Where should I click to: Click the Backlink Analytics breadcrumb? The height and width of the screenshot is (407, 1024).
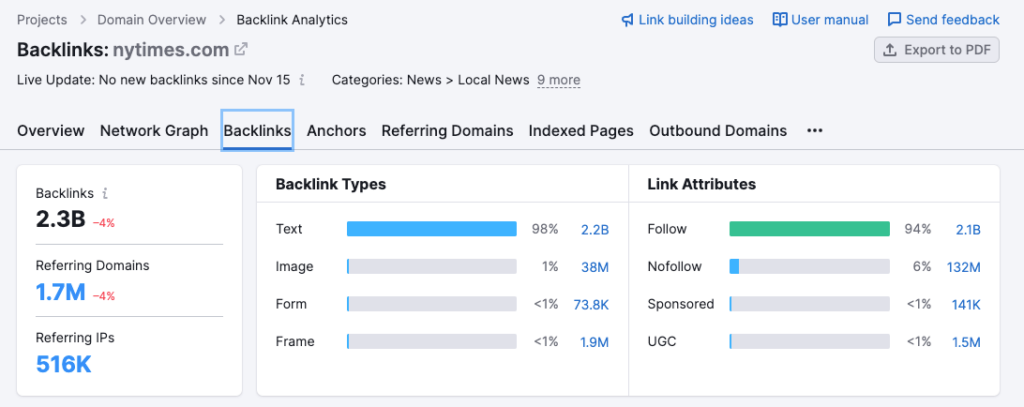coord(292,20)
